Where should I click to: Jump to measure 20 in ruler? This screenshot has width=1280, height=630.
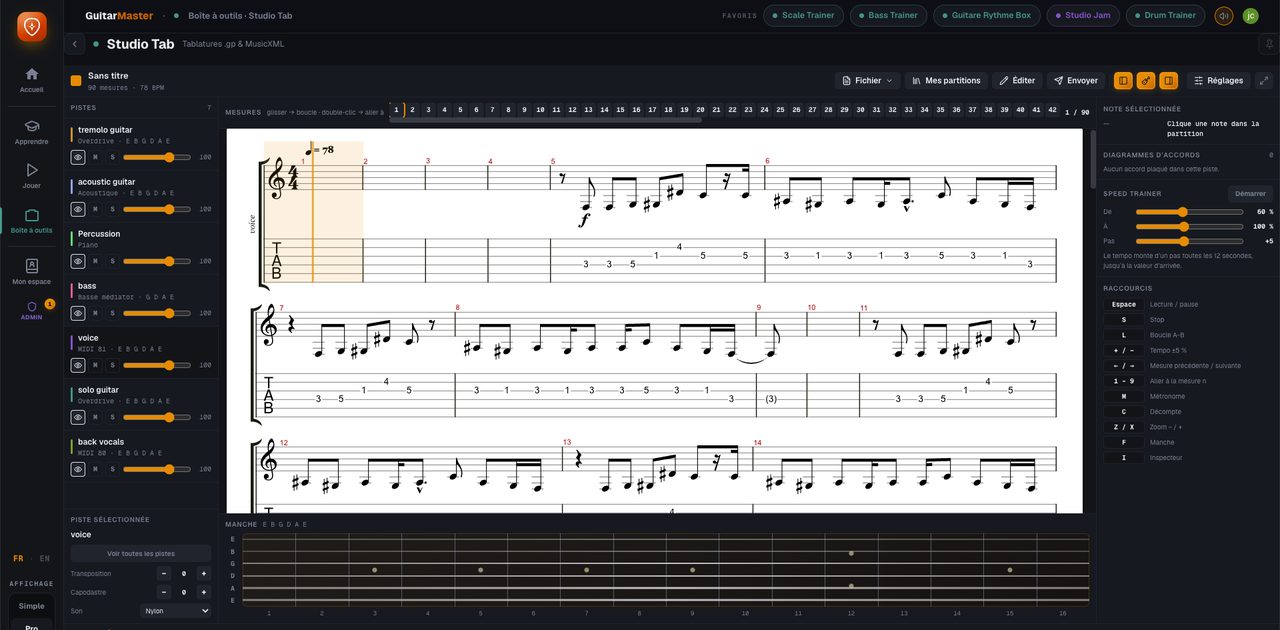tap(700, 110)
